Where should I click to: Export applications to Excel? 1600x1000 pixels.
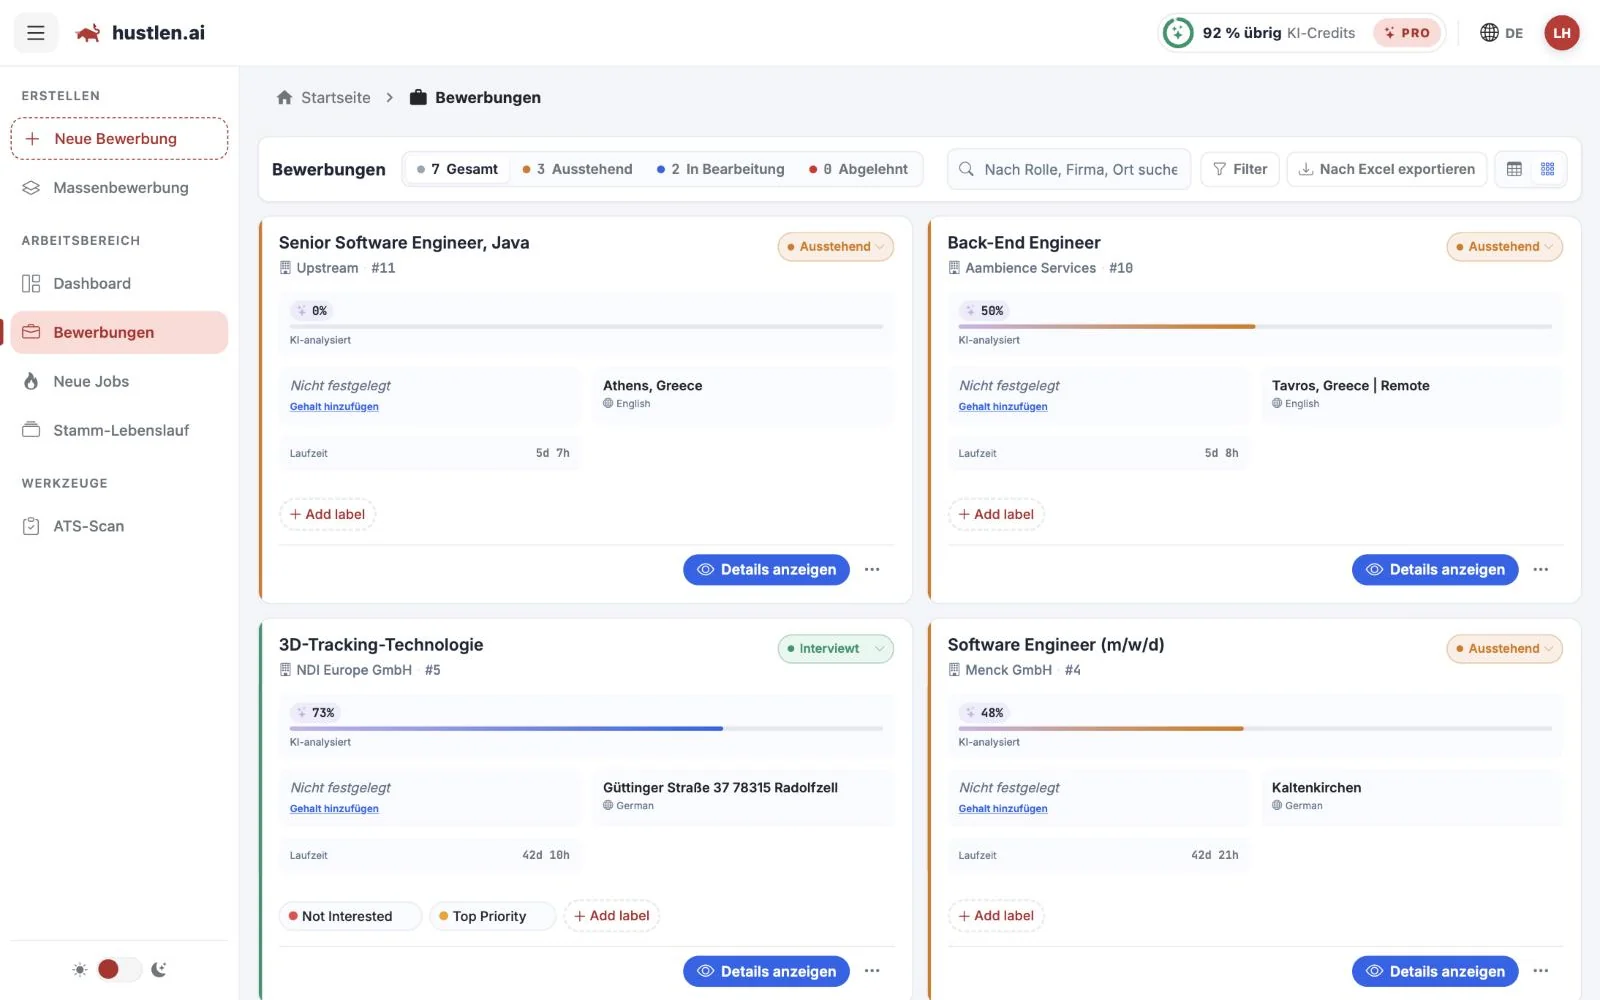1386,169
